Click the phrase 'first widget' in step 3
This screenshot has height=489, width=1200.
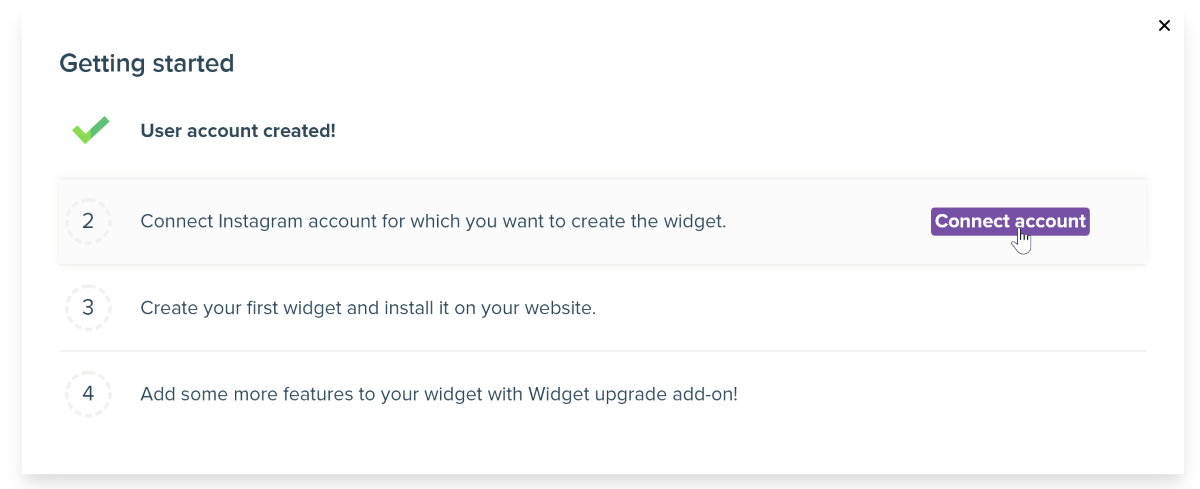292,308
